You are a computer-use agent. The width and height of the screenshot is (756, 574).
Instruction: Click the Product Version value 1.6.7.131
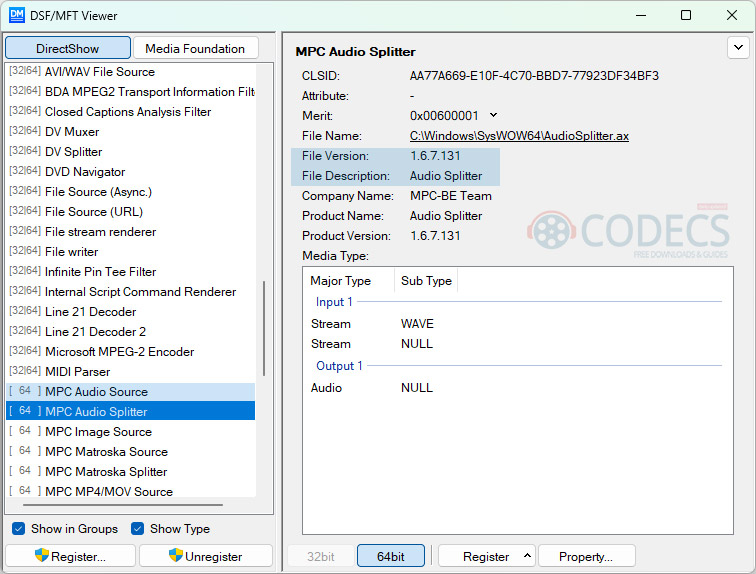tap(435, 236)
